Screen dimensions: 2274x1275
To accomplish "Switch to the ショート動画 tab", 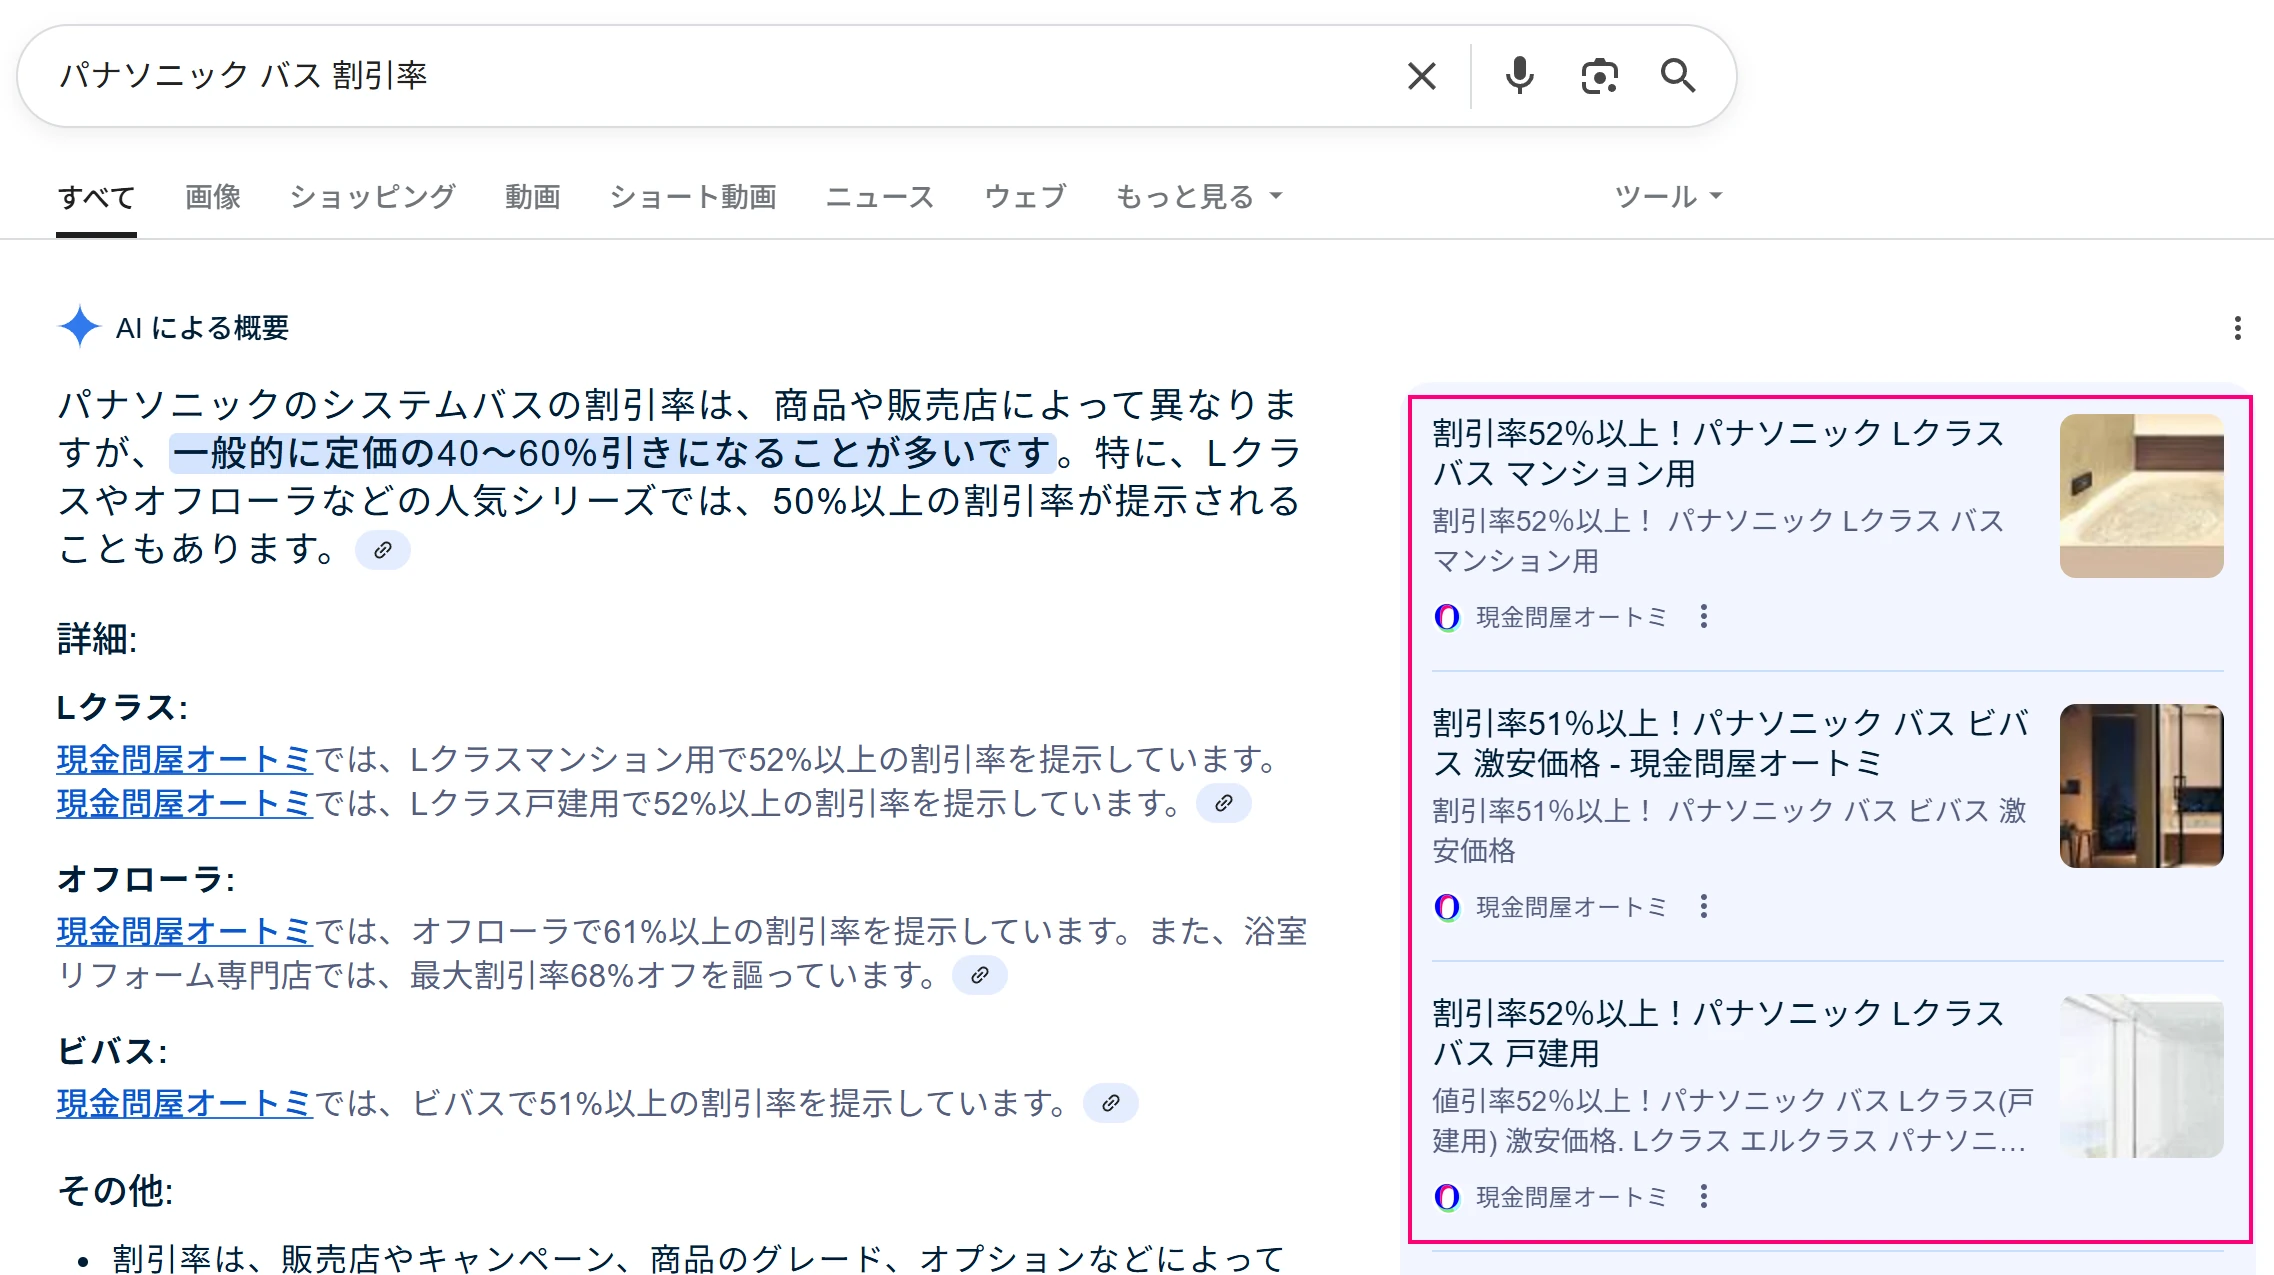I will (693, 197).
